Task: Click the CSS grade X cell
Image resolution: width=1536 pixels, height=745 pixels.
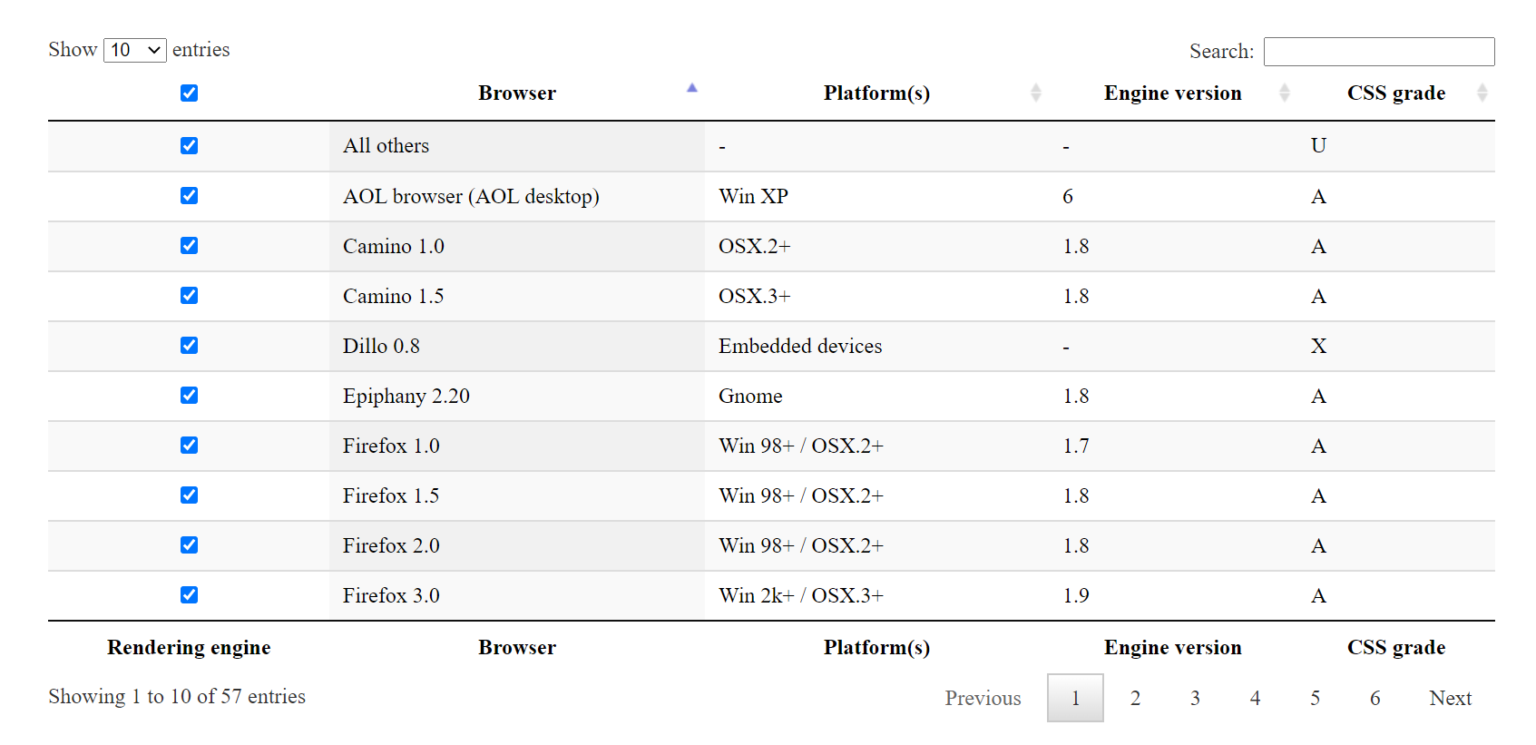Action: coord(1396,346)
